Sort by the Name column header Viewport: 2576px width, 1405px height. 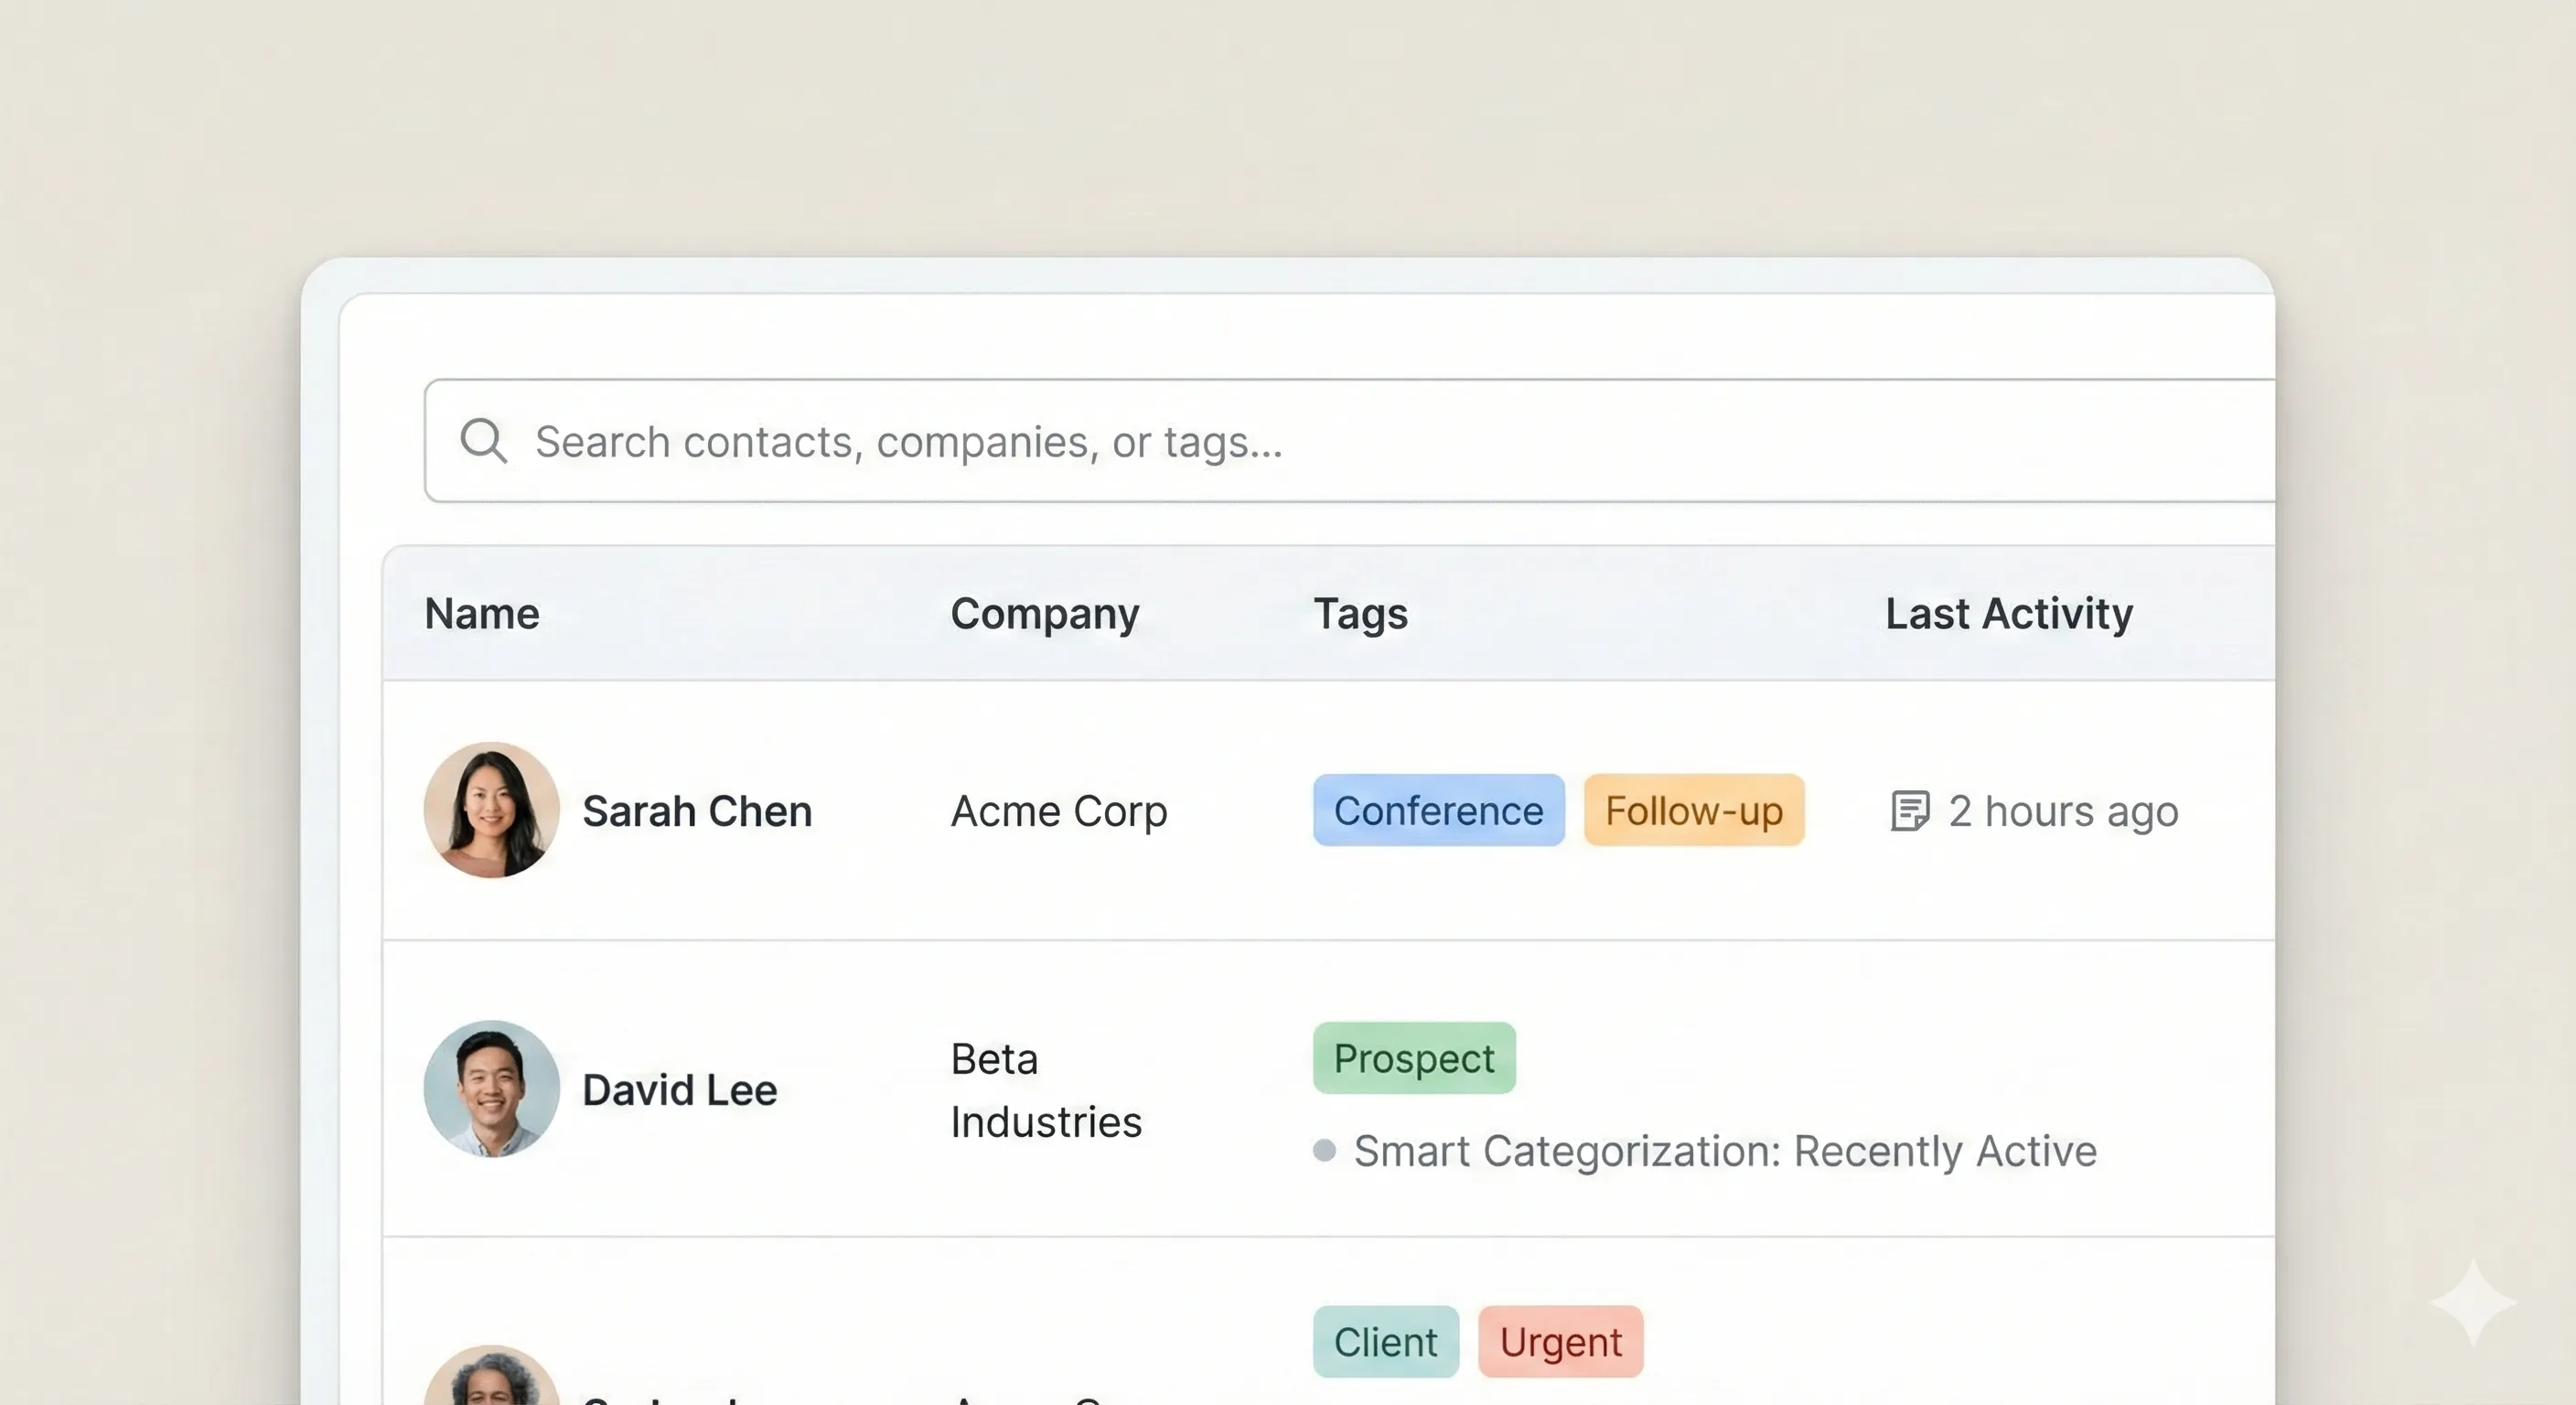point(482,613)
